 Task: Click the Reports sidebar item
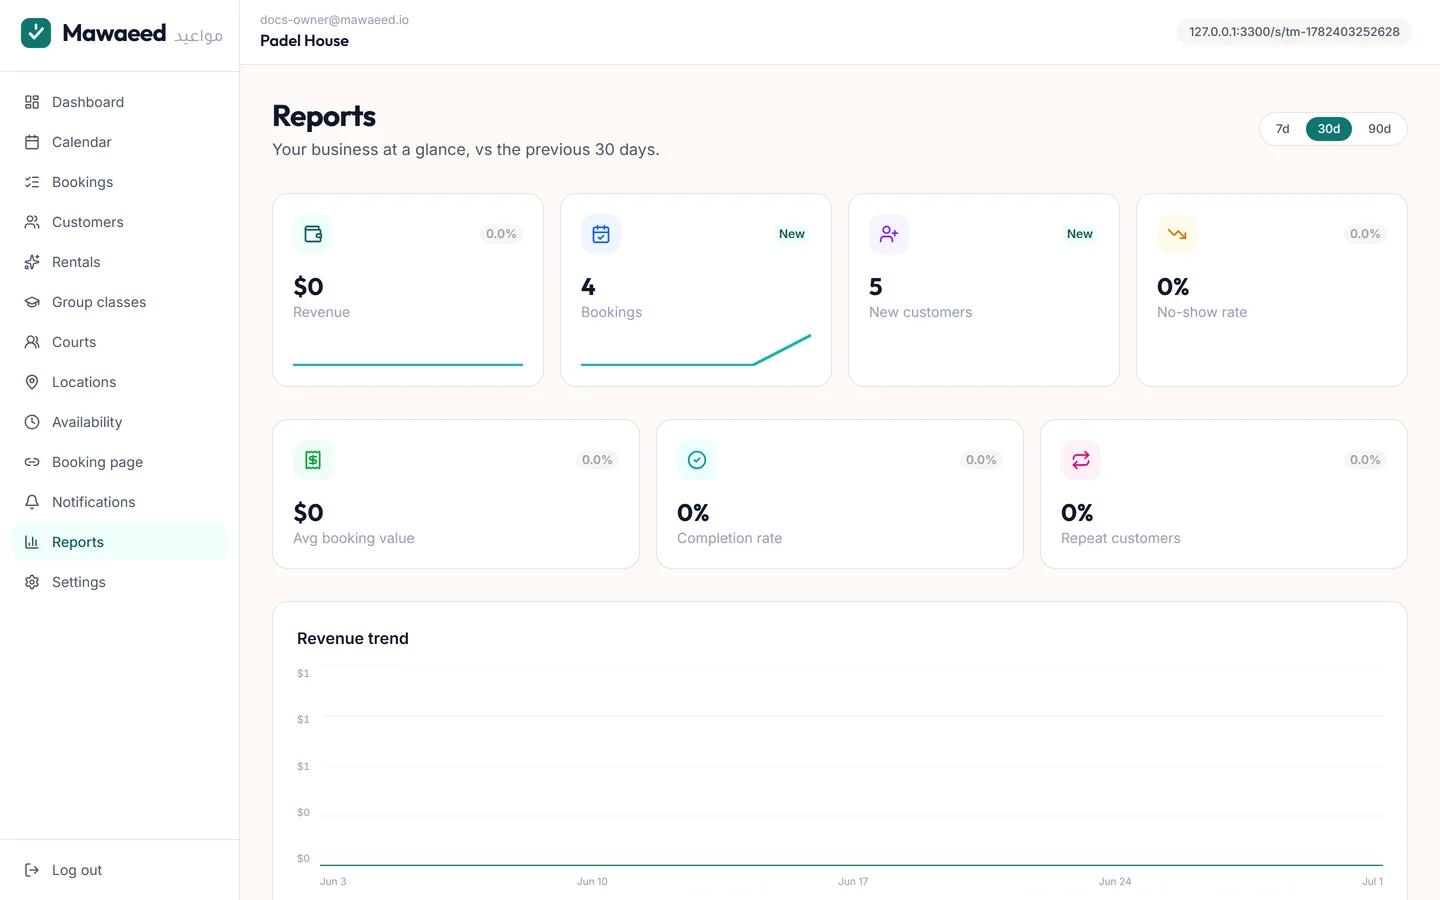120,542
